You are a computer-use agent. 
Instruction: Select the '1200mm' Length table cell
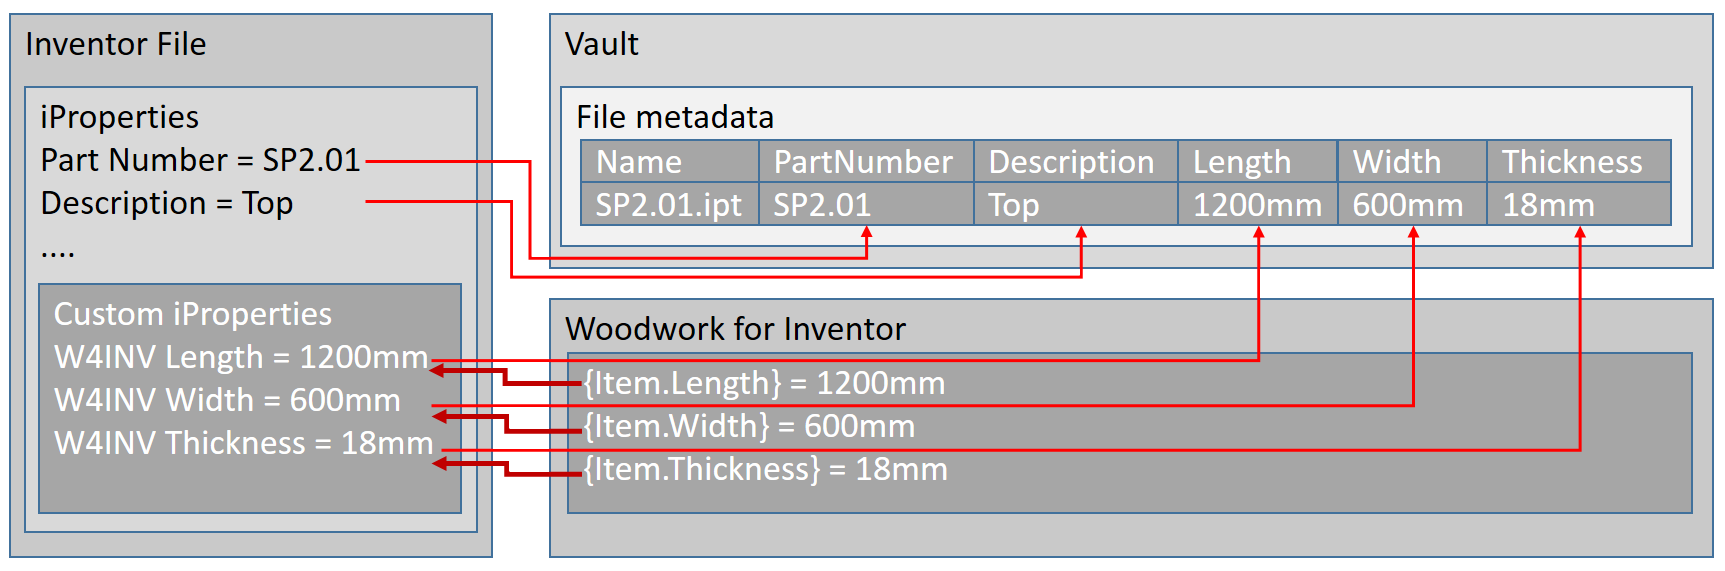pos(1258,204)
